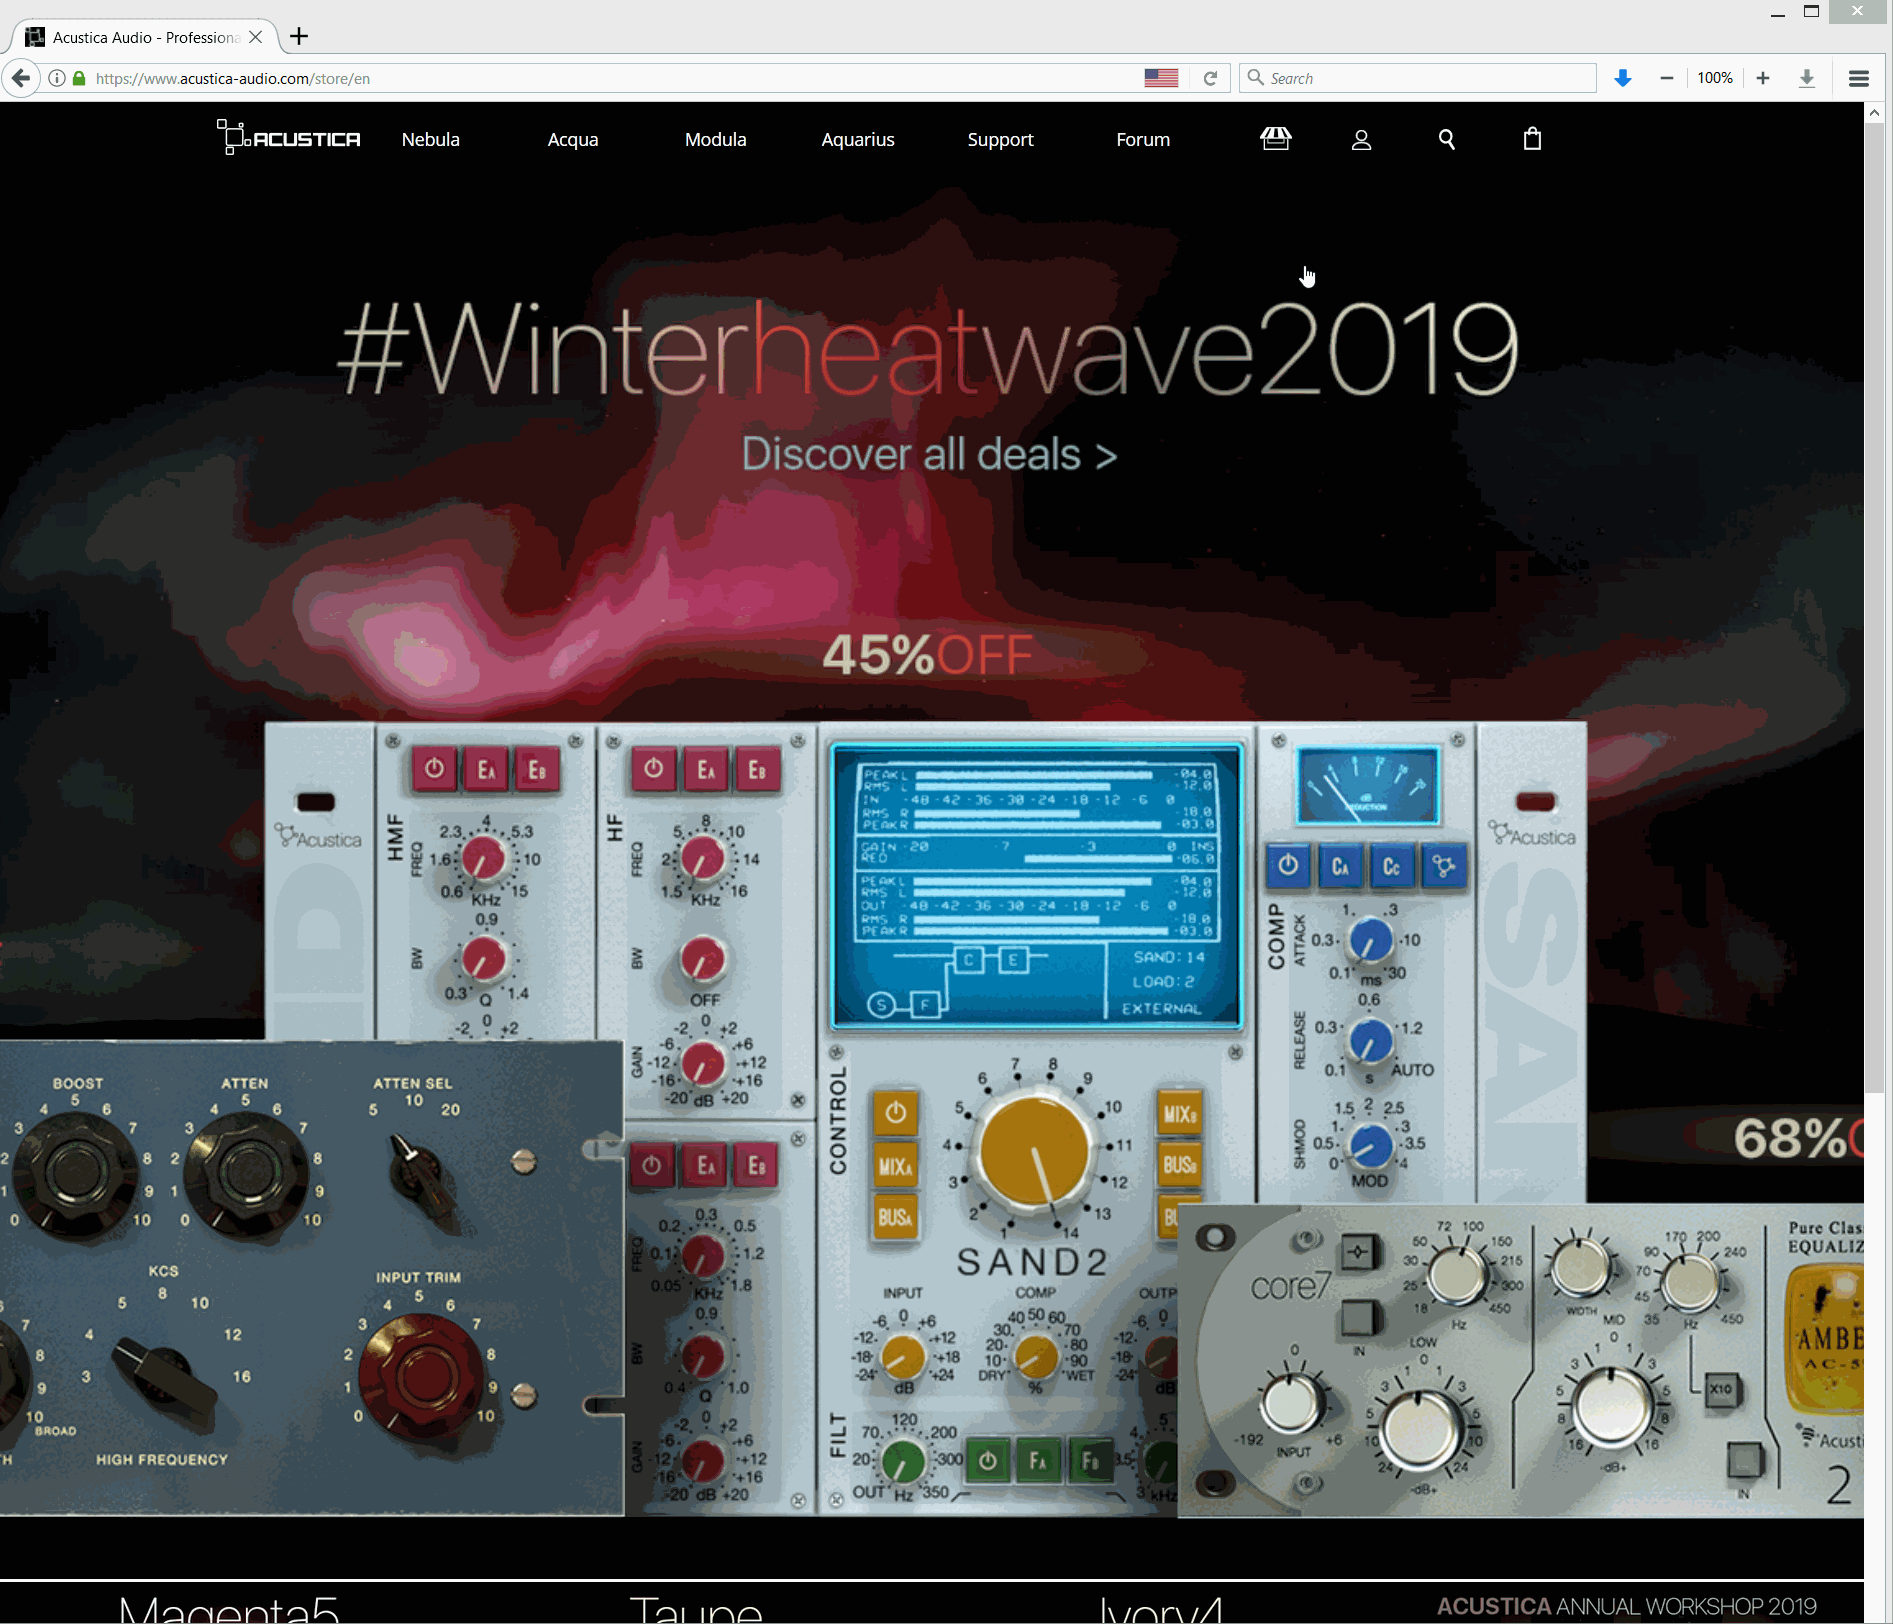The image size is (1893, 1624).
Task: Click the site information icon in address bar
Action: point(57,78)
